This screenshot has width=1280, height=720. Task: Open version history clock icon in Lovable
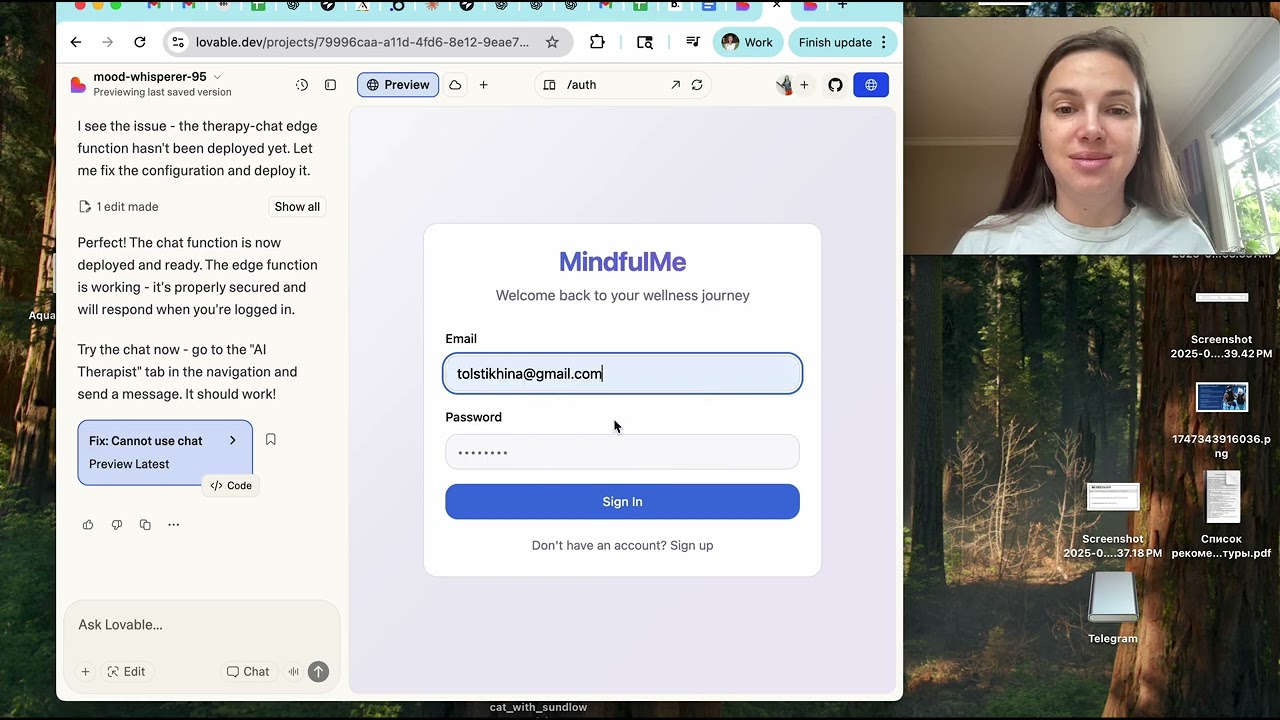click(x=302, y=85)
